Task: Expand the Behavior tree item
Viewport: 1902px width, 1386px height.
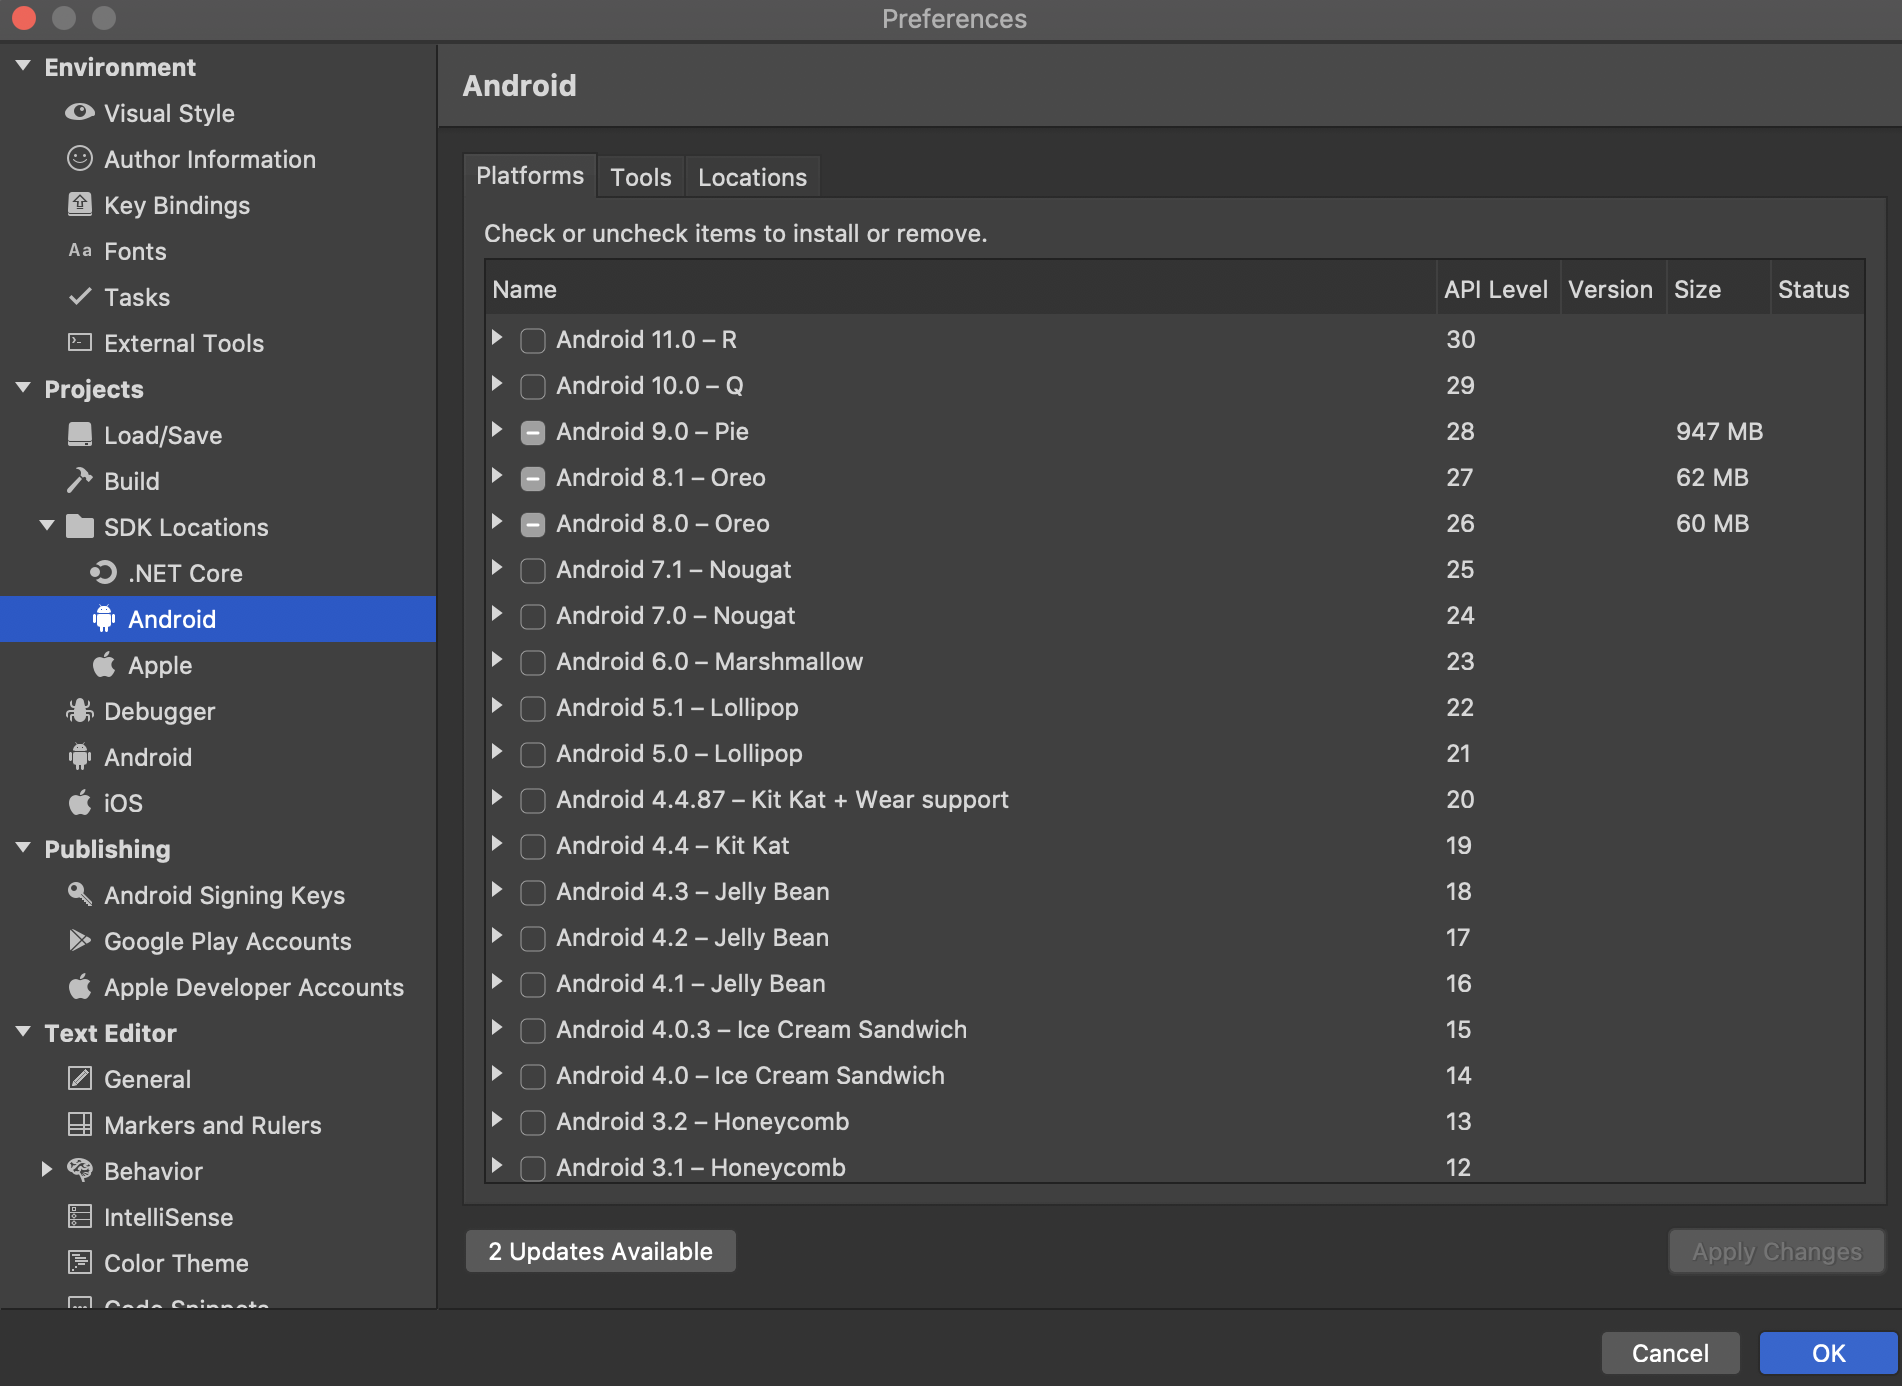Action: [46, 1170]
